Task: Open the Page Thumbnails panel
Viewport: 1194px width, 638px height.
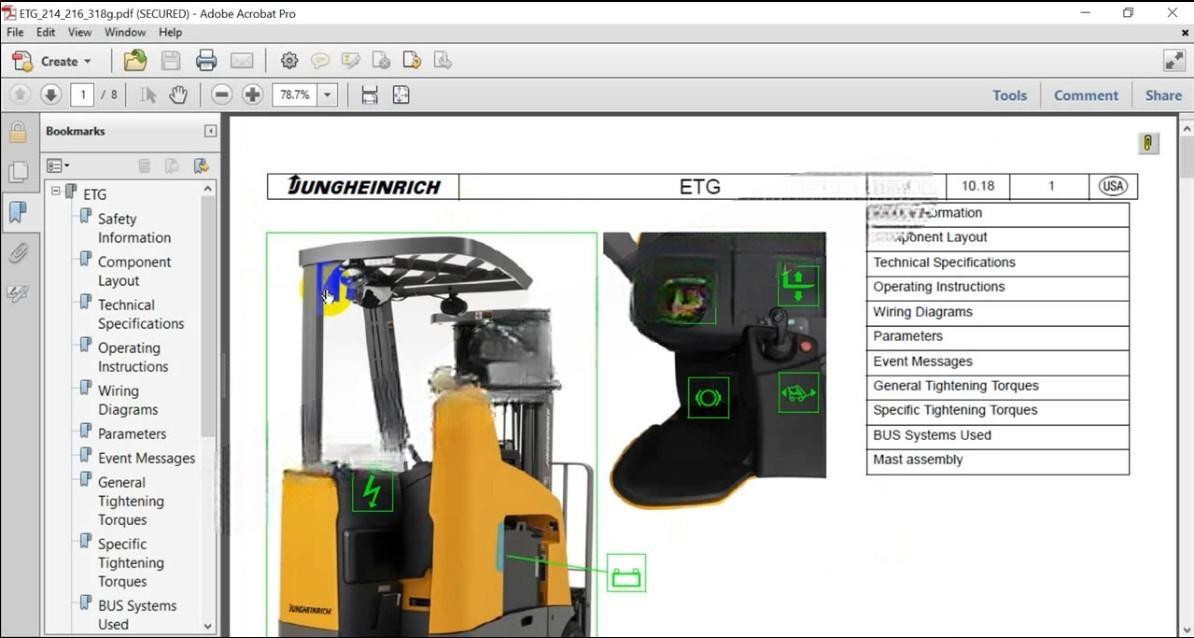Action: point(18,172)
